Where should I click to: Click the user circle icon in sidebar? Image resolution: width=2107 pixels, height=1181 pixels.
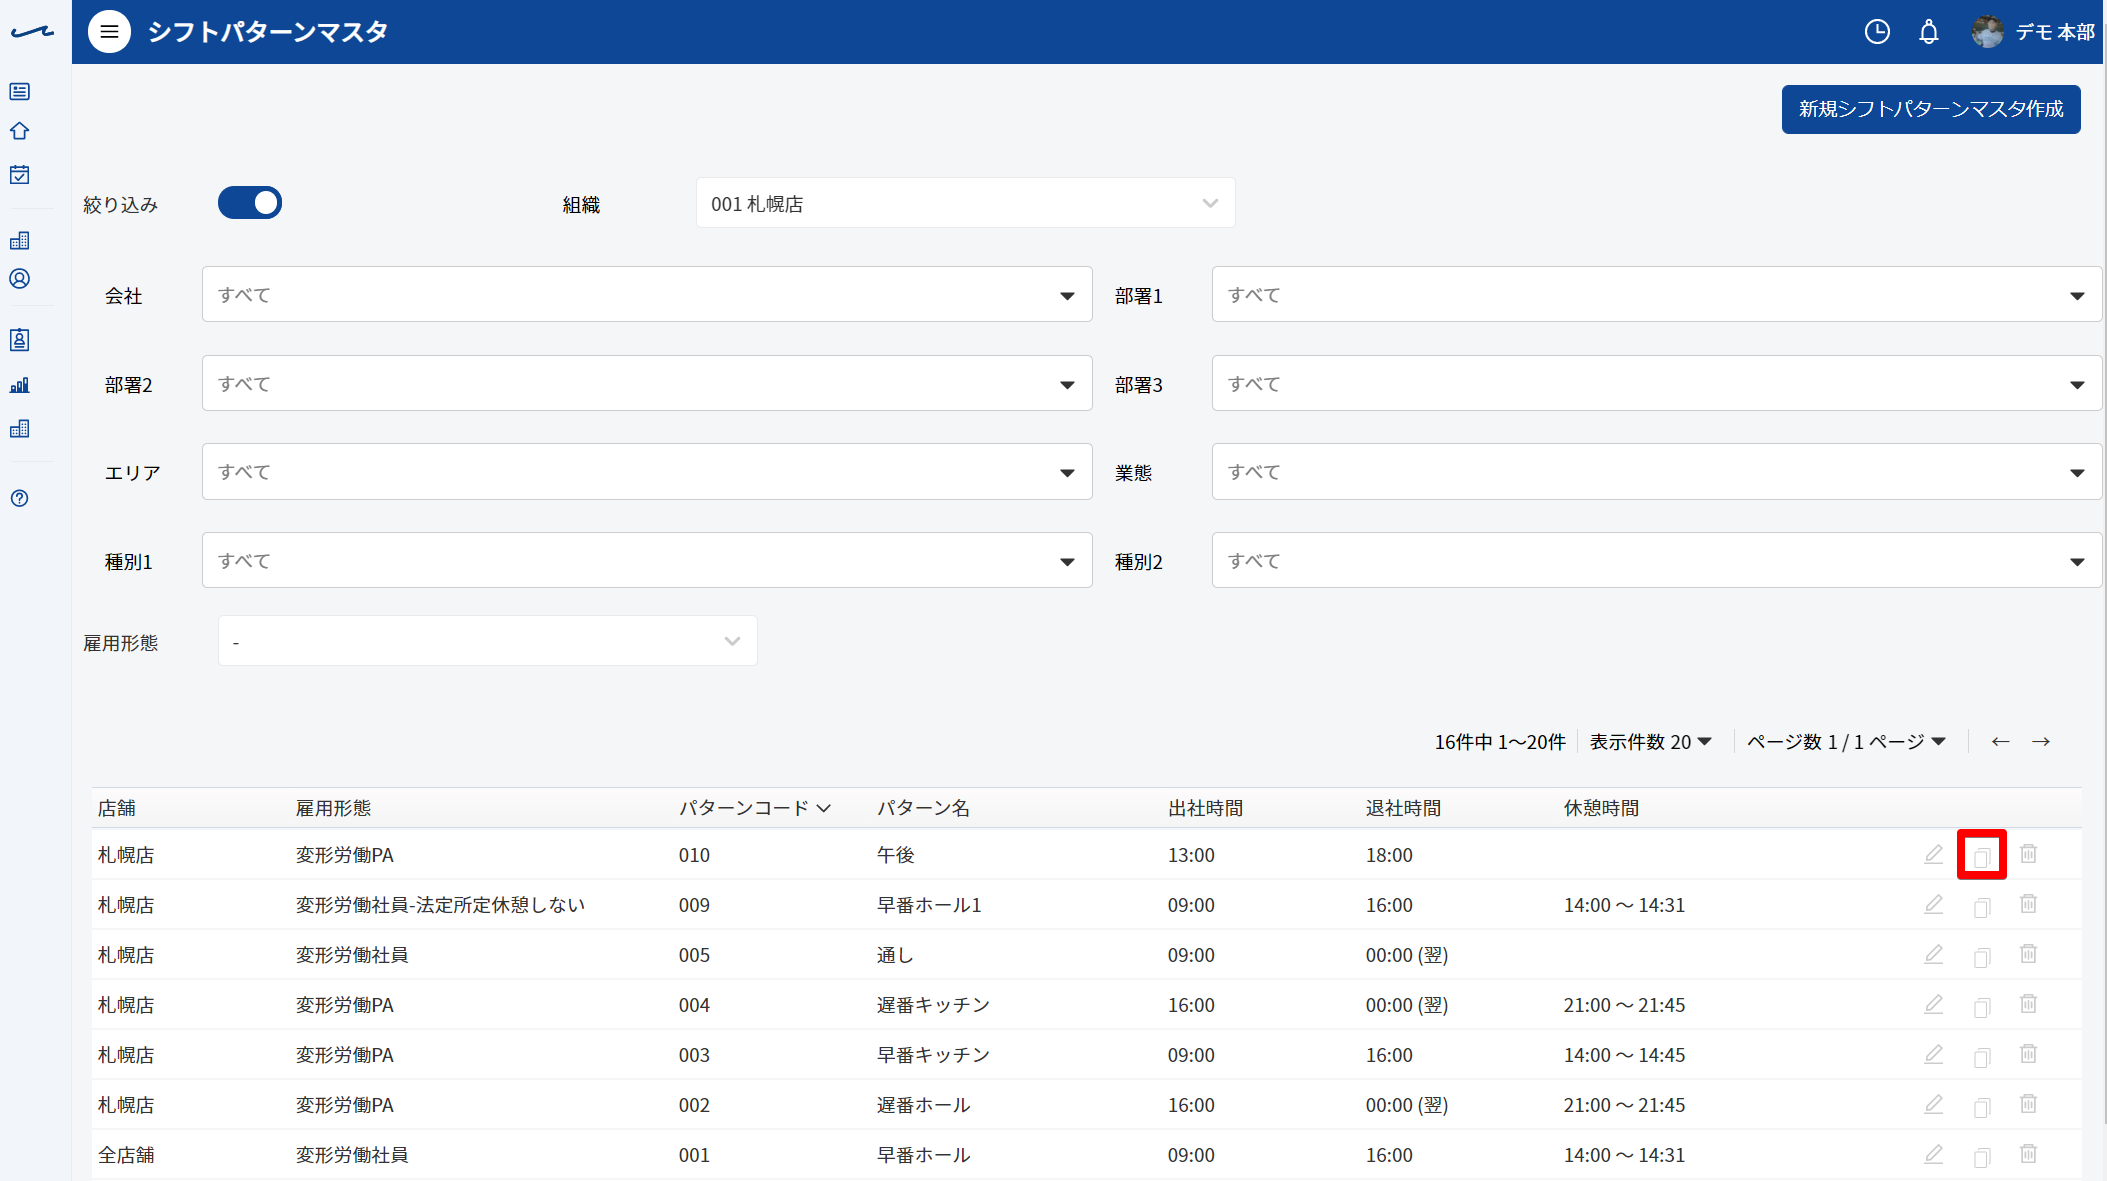pos(19,279)
